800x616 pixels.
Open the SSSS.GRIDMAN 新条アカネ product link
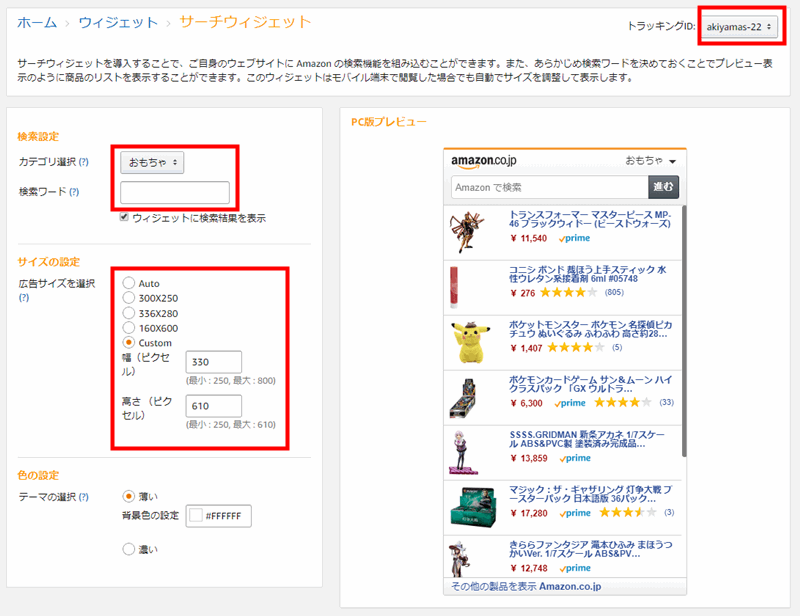pyautogui.click(x=587, y=439)
